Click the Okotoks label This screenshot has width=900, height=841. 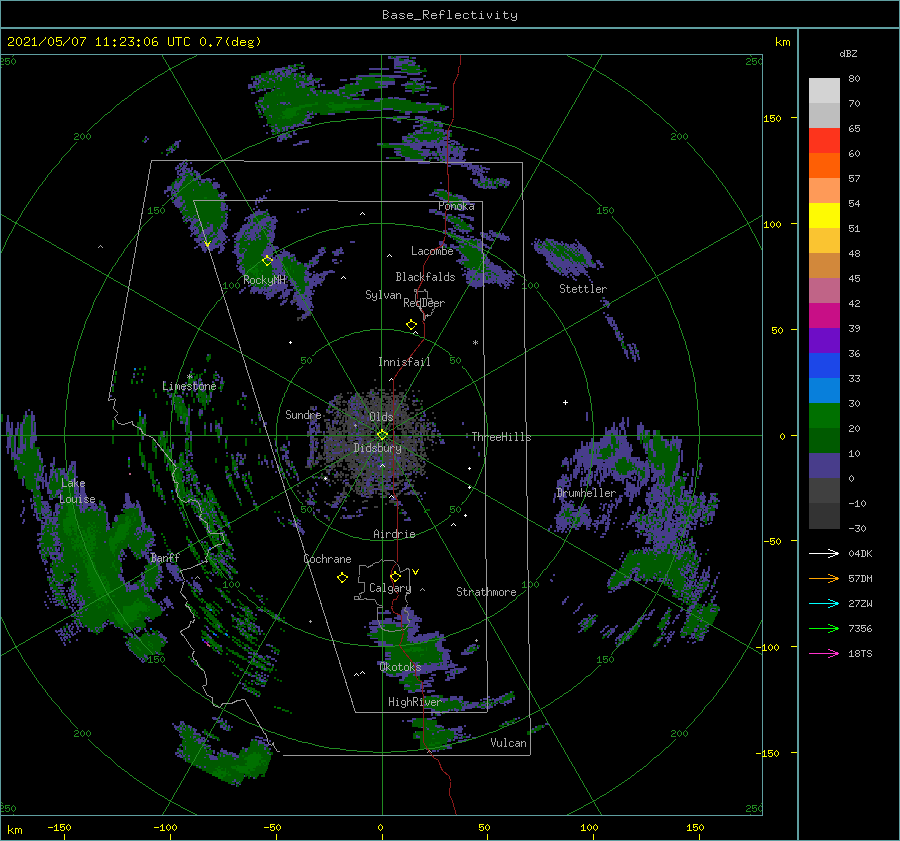point(400,667)
